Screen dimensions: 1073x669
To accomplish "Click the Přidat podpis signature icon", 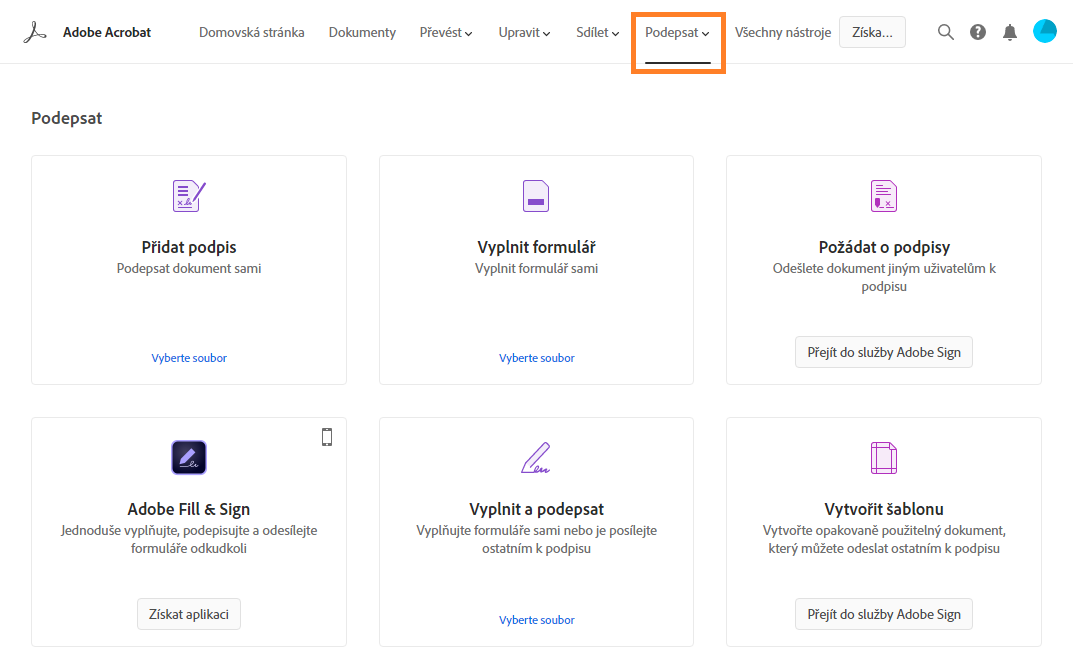I will click(189, 195).
